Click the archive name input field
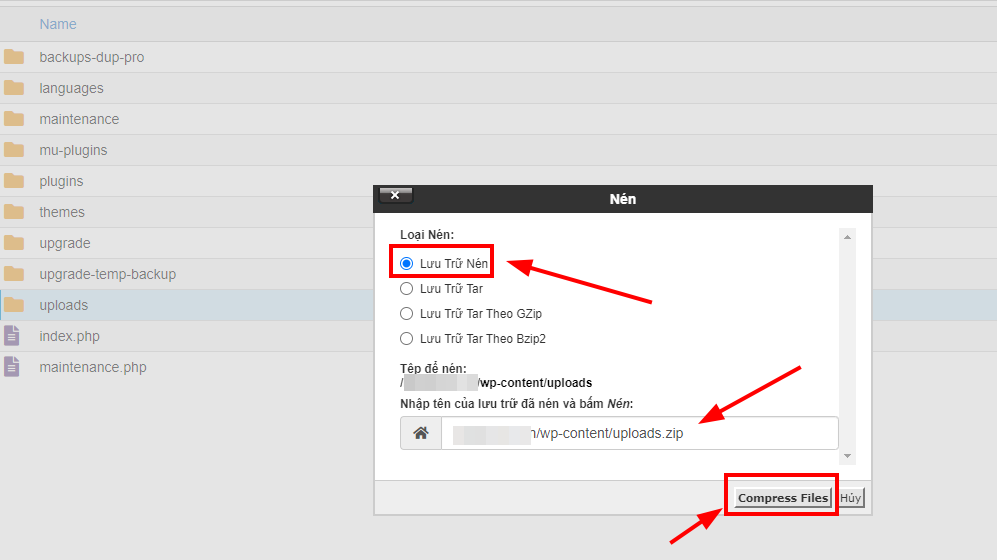This screenshot has width=997, height=560. [x=640, y=433]
